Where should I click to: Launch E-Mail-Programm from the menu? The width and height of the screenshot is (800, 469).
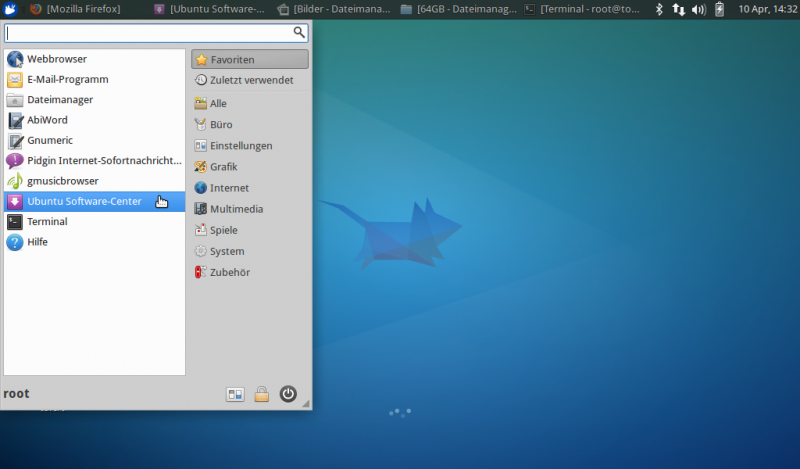tap(94, 80)
